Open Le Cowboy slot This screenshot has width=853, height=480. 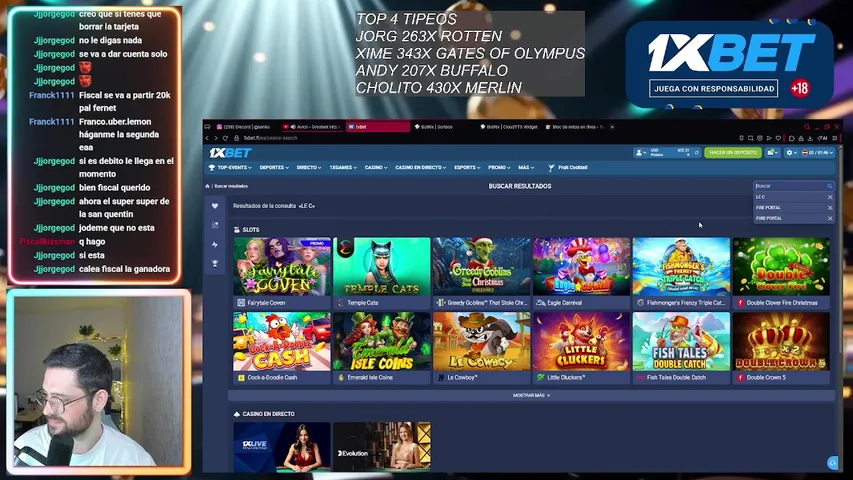point(481,347)
